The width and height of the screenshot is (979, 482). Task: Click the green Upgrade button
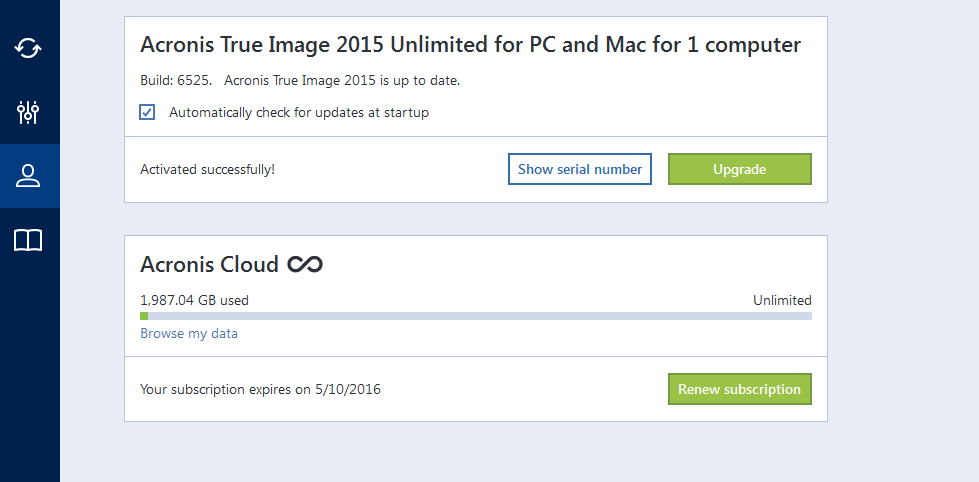(740, 169)
